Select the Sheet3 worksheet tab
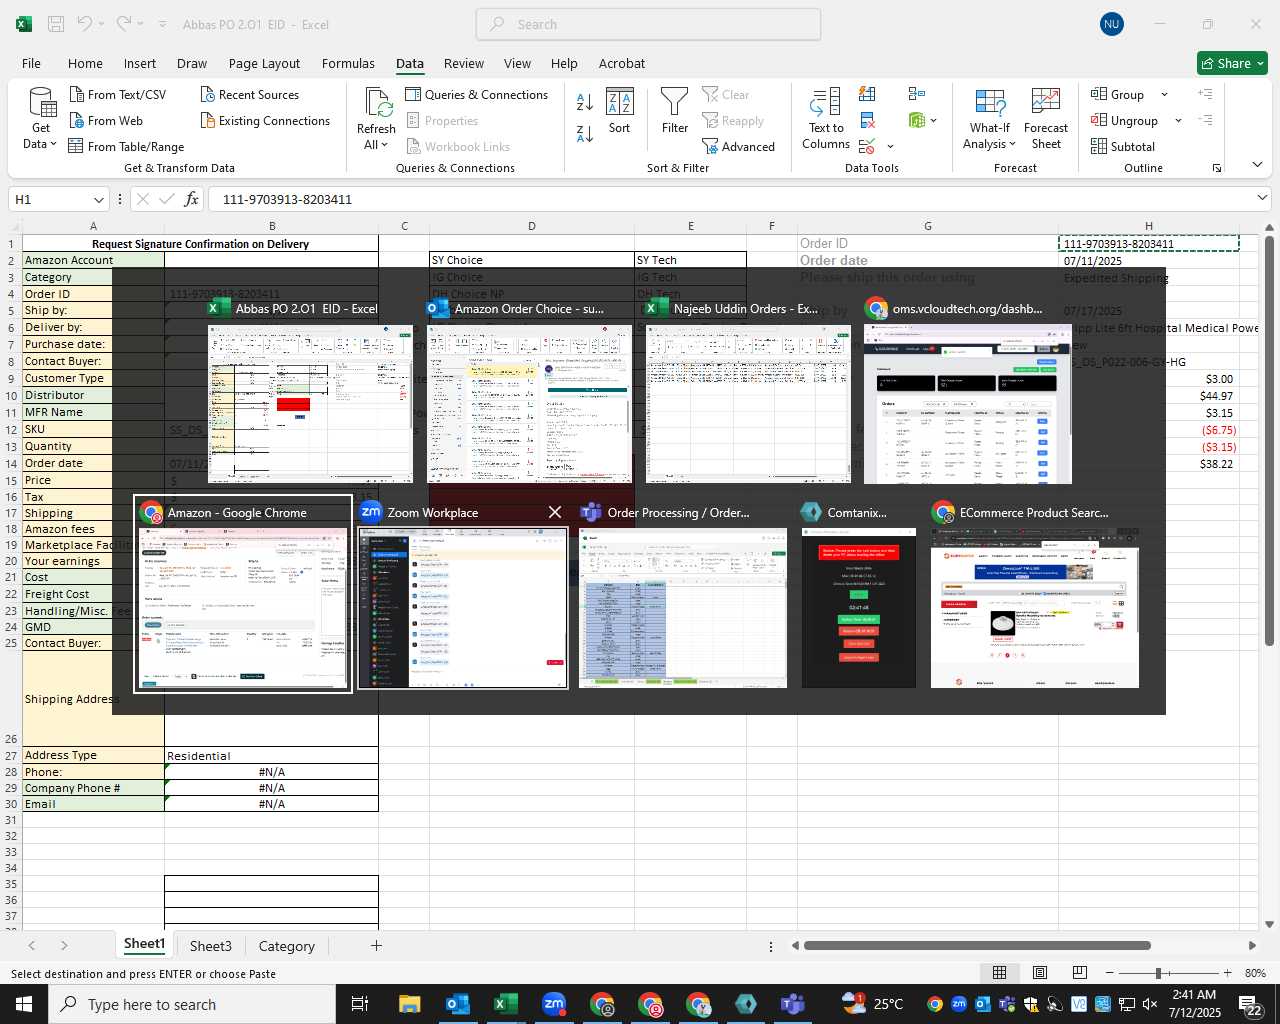Screen dimensions: 1280x1024 point(210,946)
